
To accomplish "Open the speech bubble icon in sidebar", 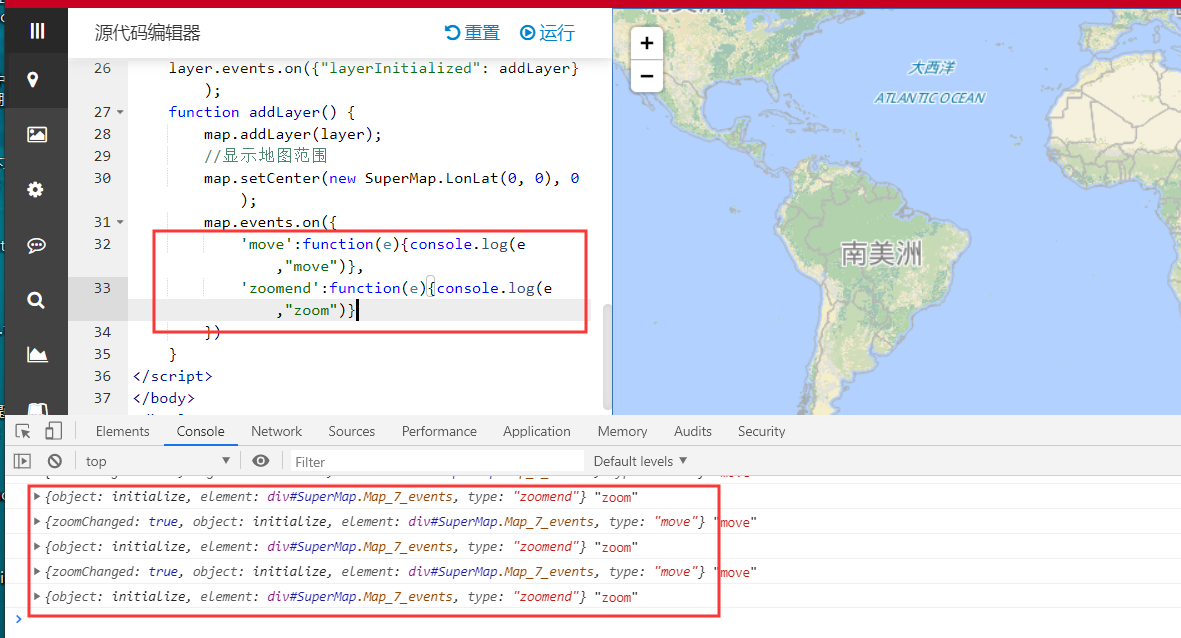I will coord(36,245).
